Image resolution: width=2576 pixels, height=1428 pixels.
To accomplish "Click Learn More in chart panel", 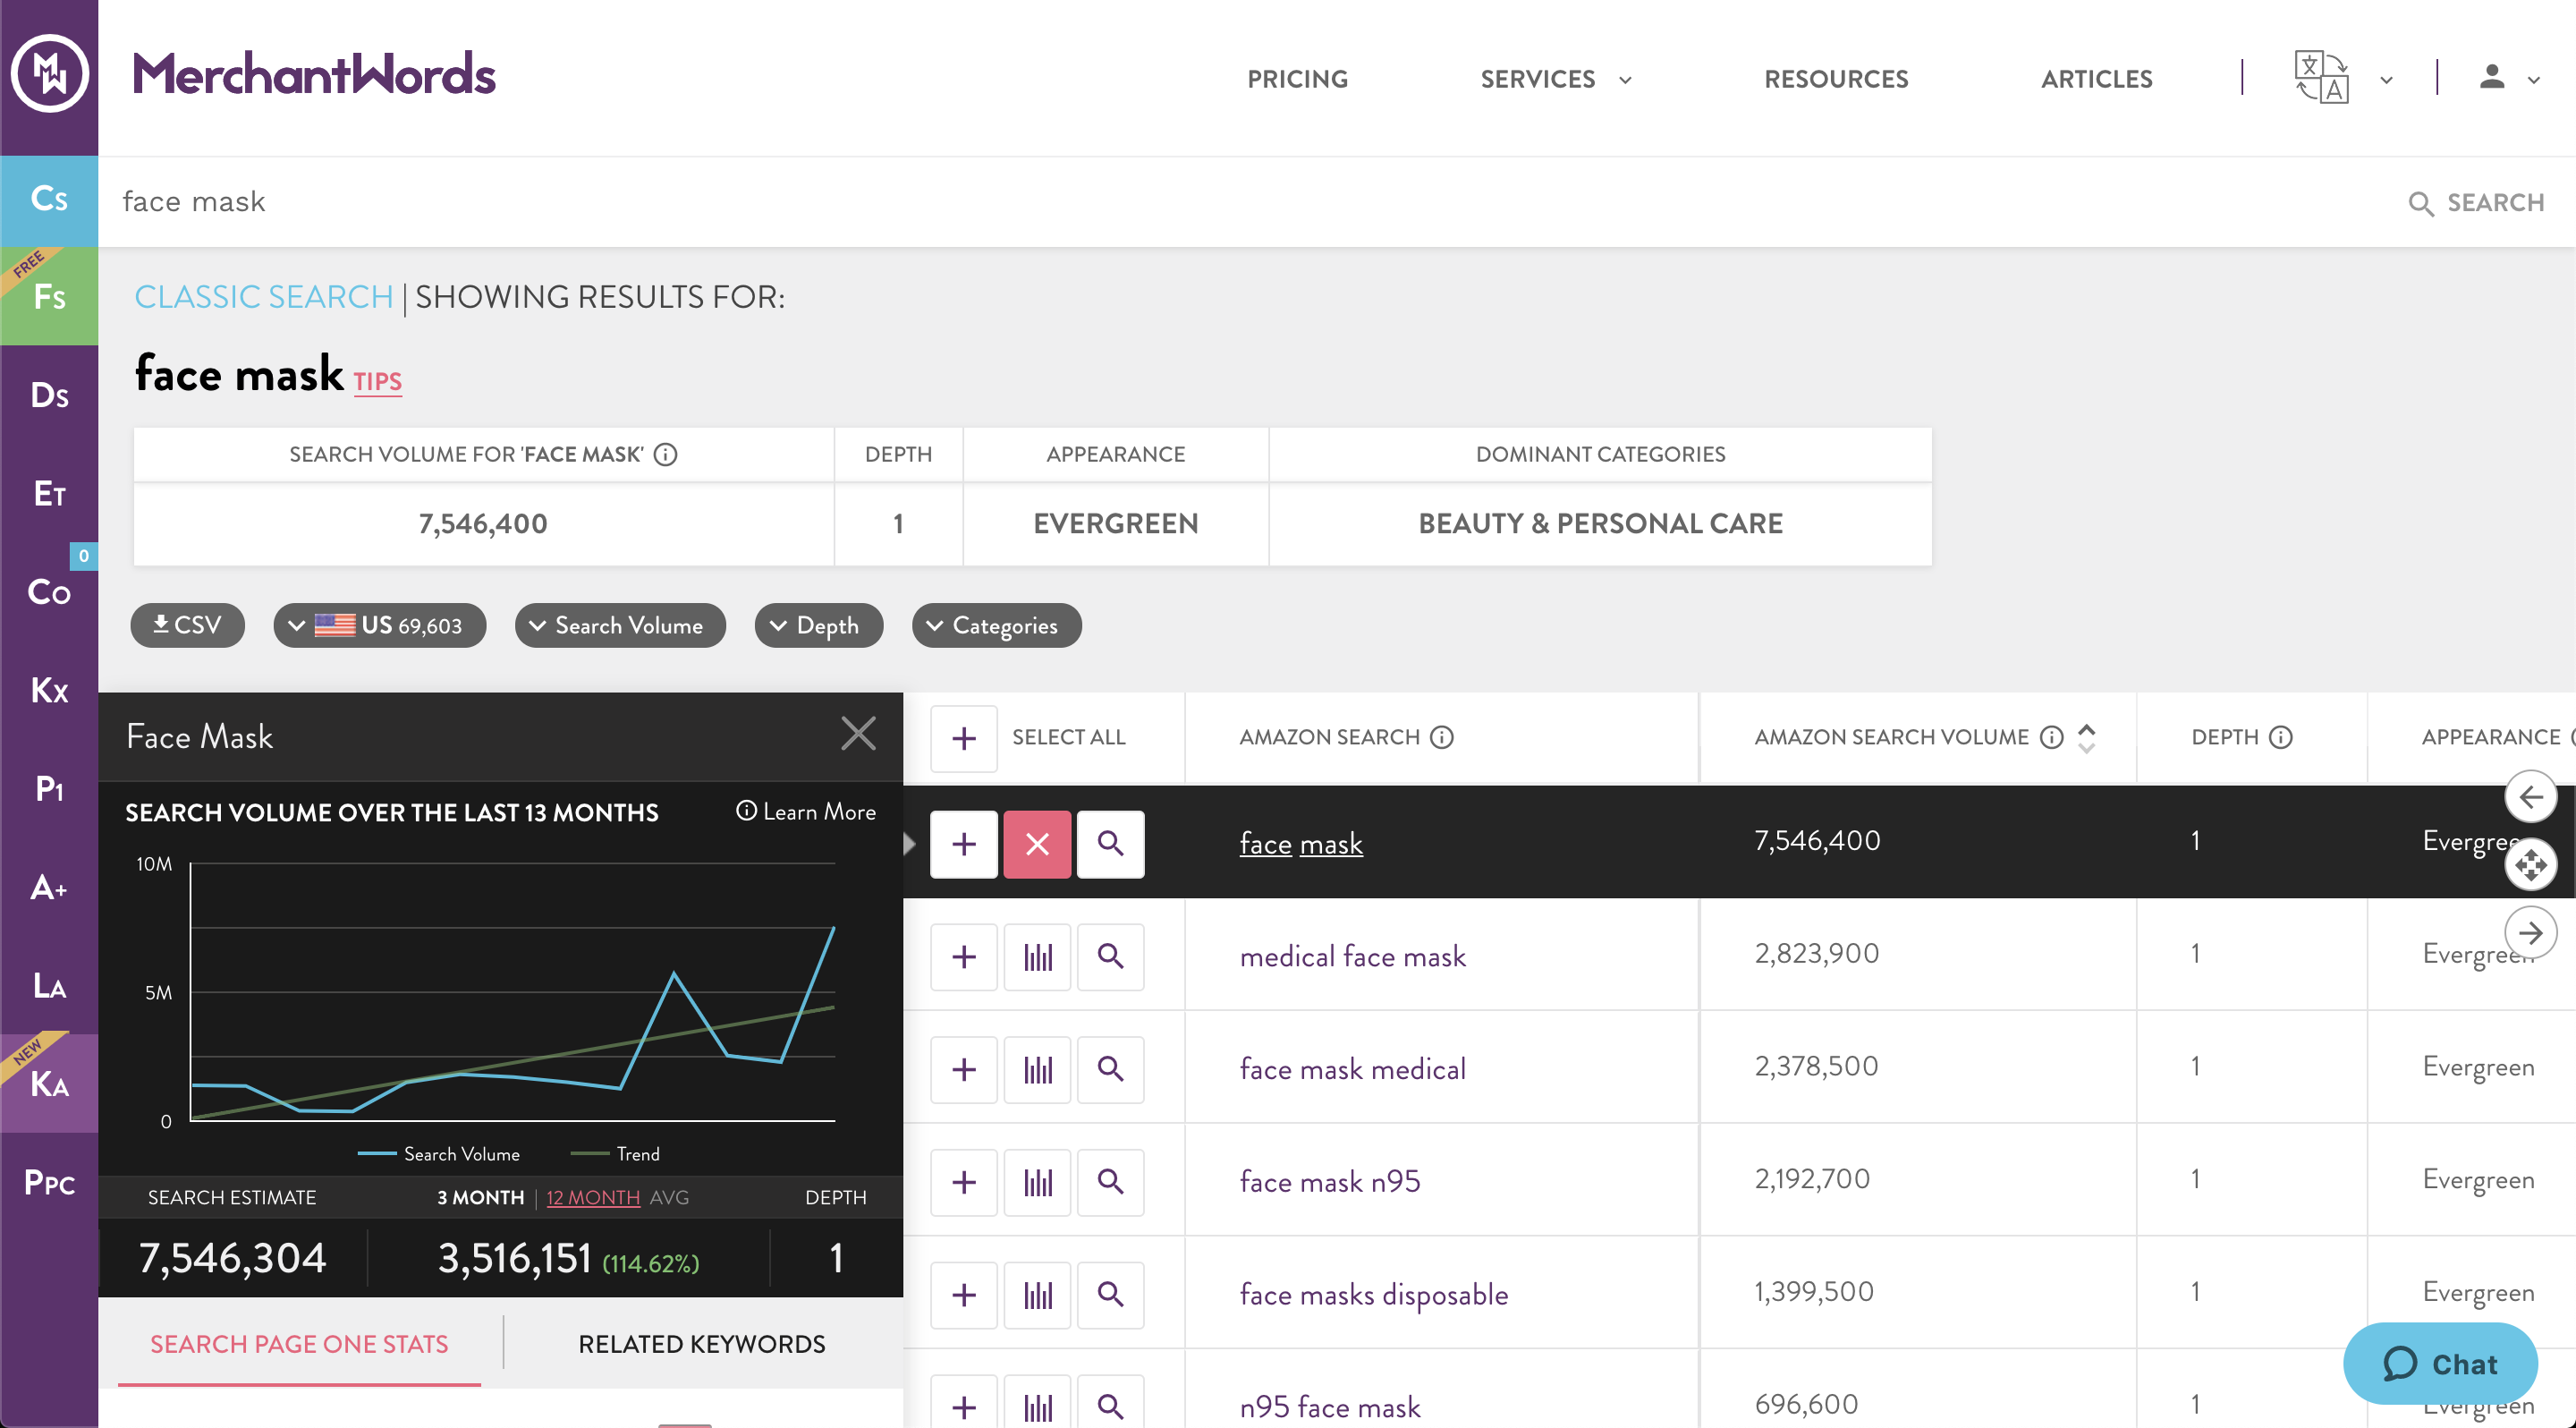I will click(x=806, y=812).
